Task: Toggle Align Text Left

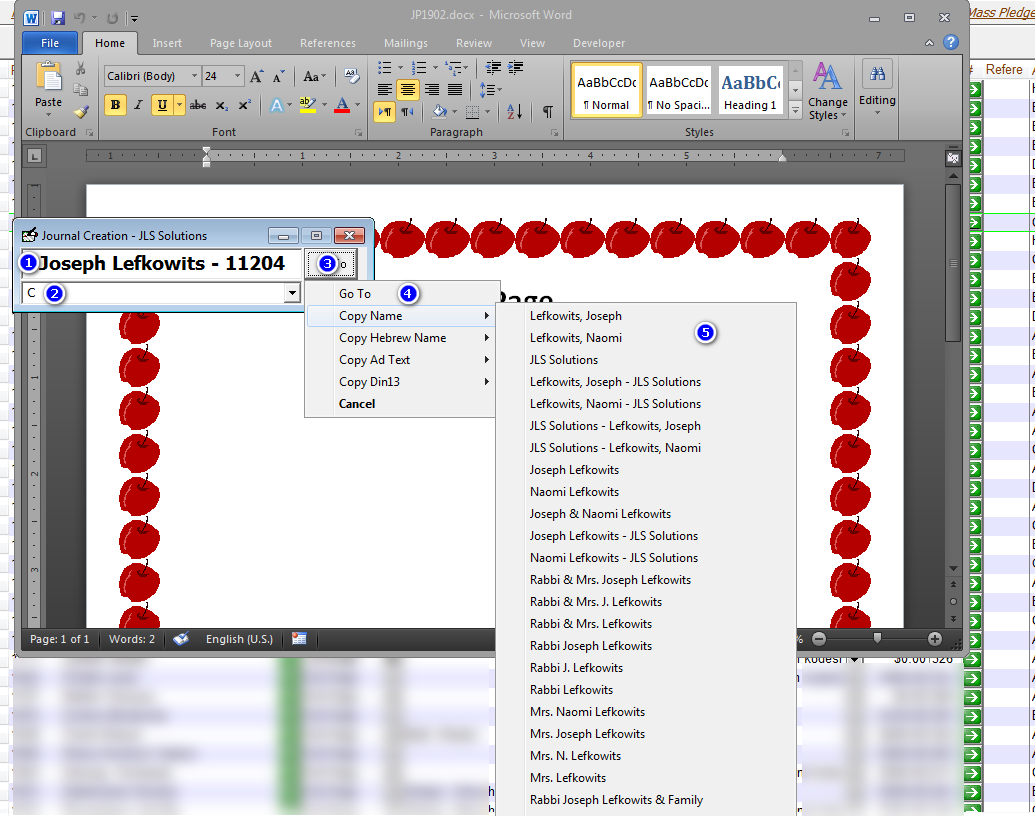Action: 385,89
